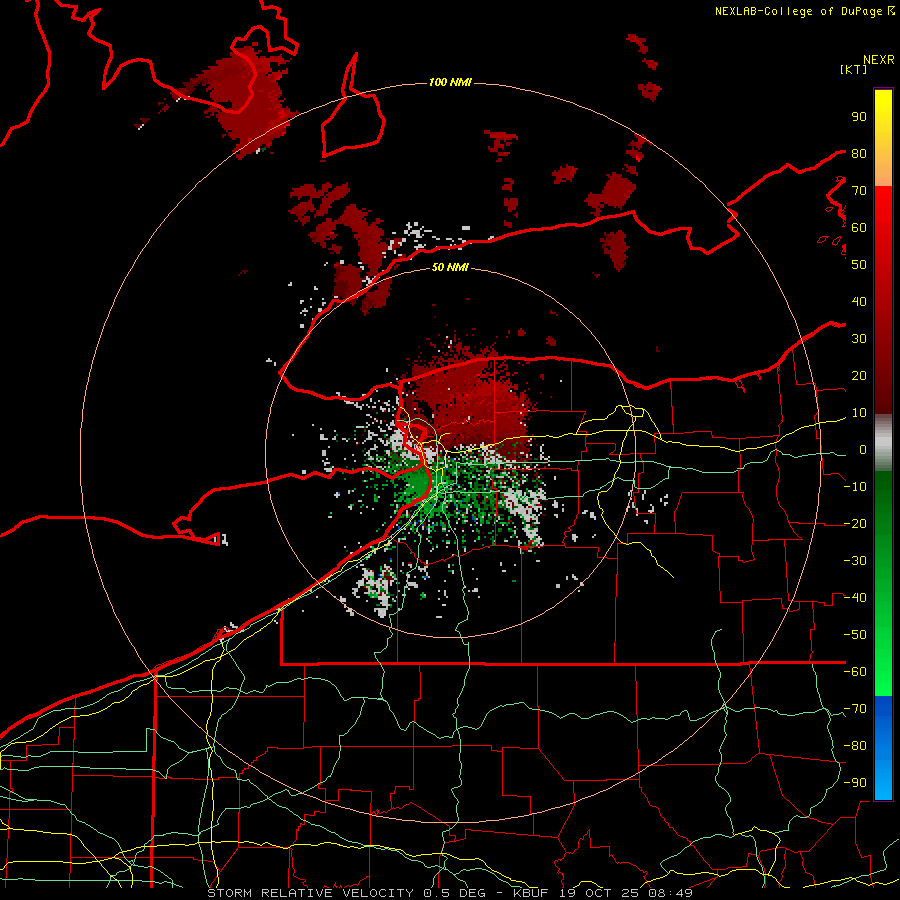The height and width of the screenshot is (900, 900).
Task: Click the -50 value on velocity scale
Action: tap(855, 635)
